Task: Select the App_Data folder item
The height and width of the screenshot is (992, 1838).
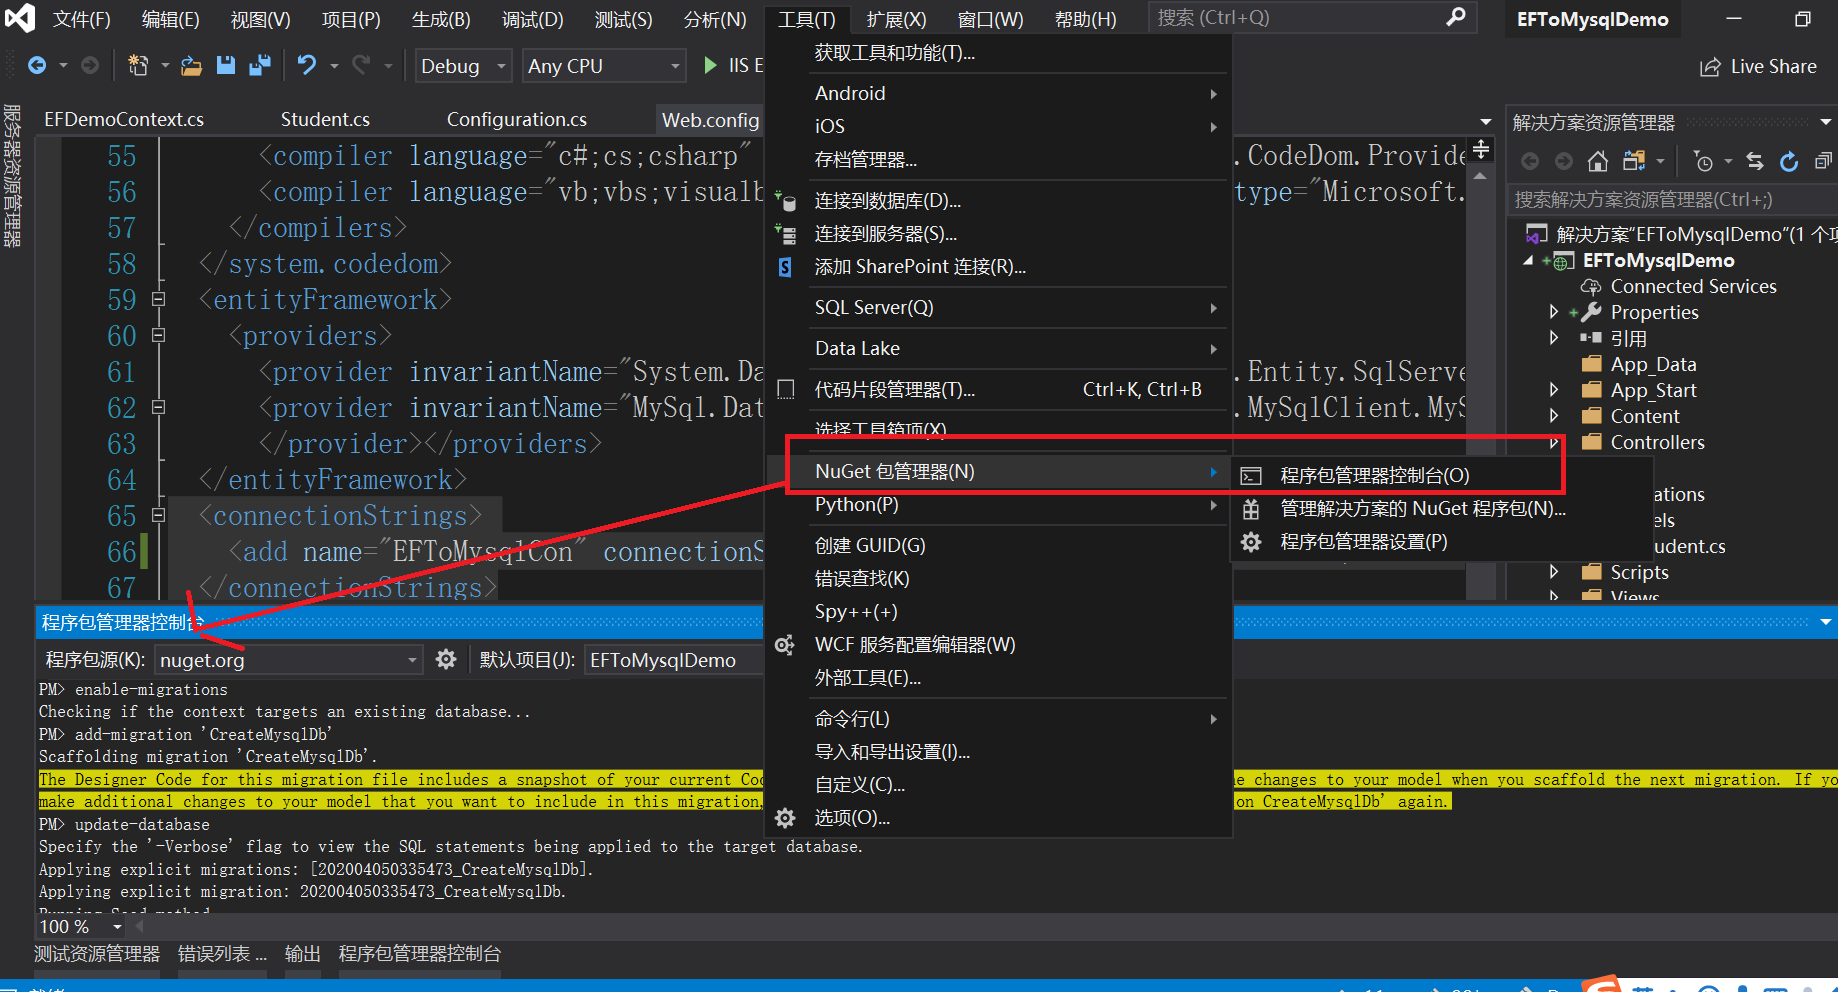Action: pyautogui.click(x=1653, y=364)
